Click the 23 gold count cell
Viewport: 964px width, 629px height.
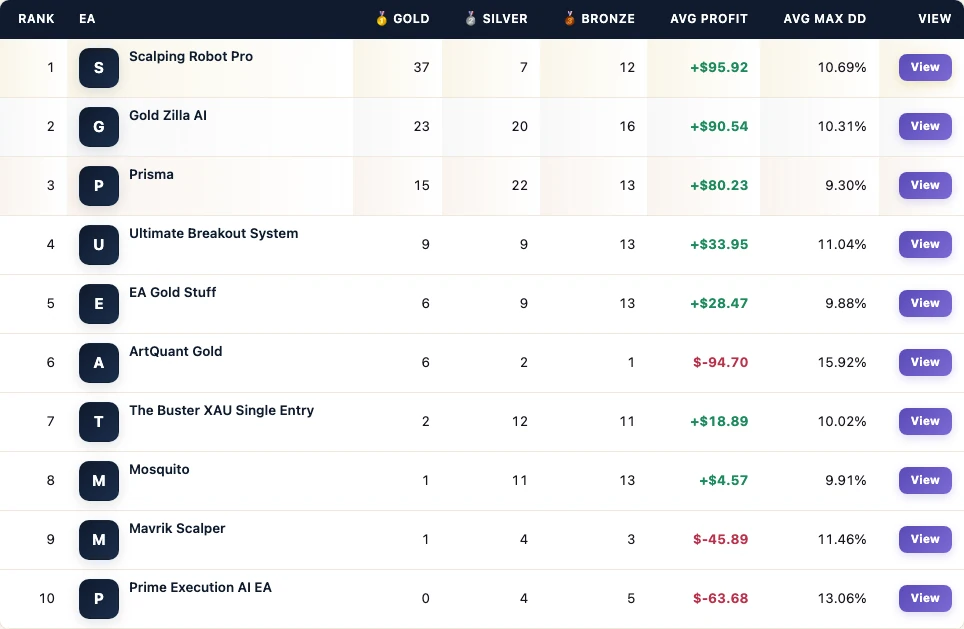tap(421, 127)
